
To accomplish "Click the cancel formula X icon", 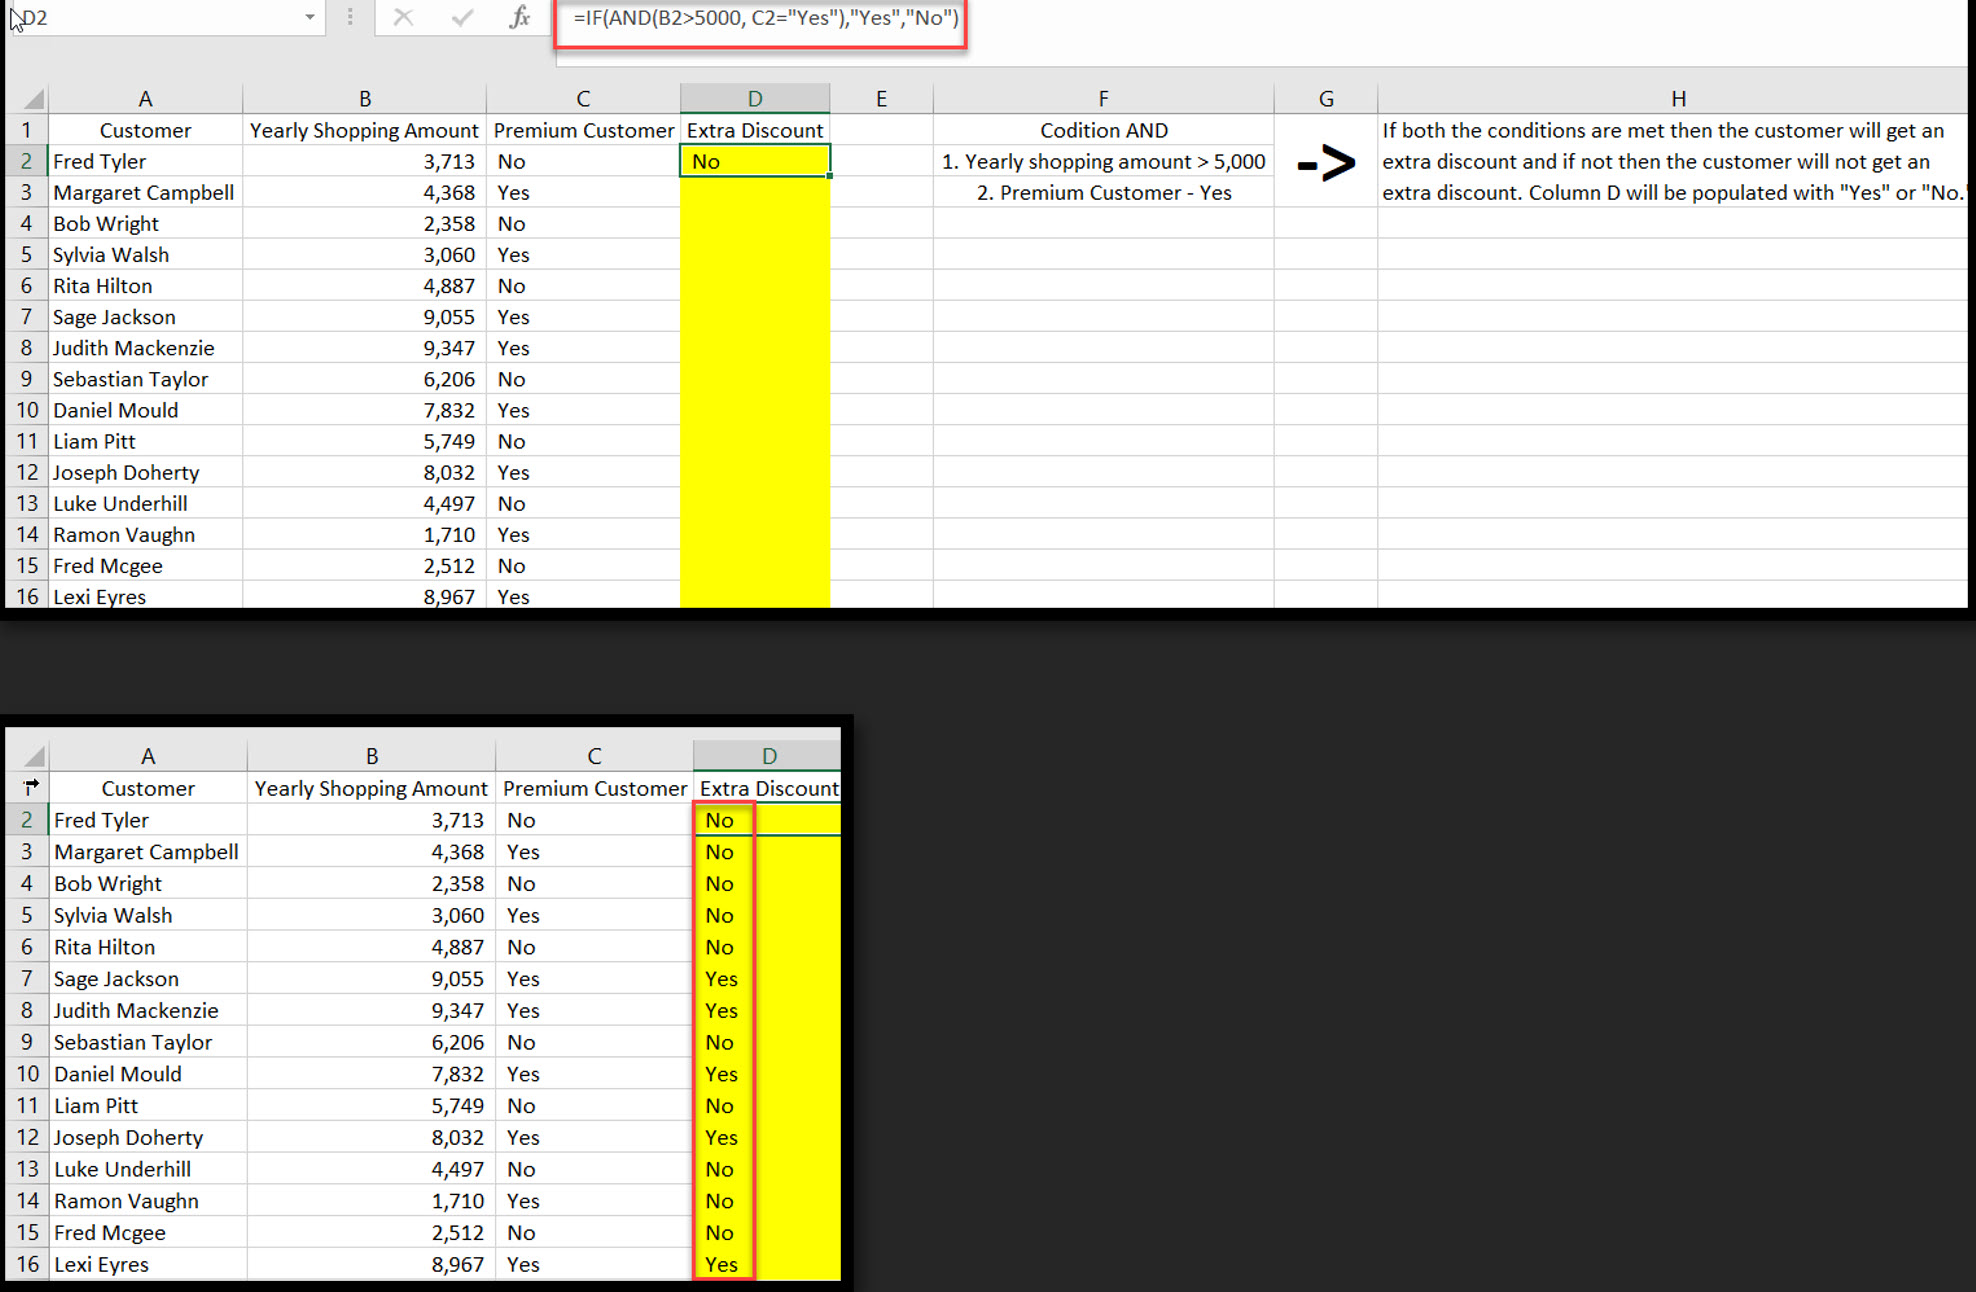I will [x=404, y=17].
